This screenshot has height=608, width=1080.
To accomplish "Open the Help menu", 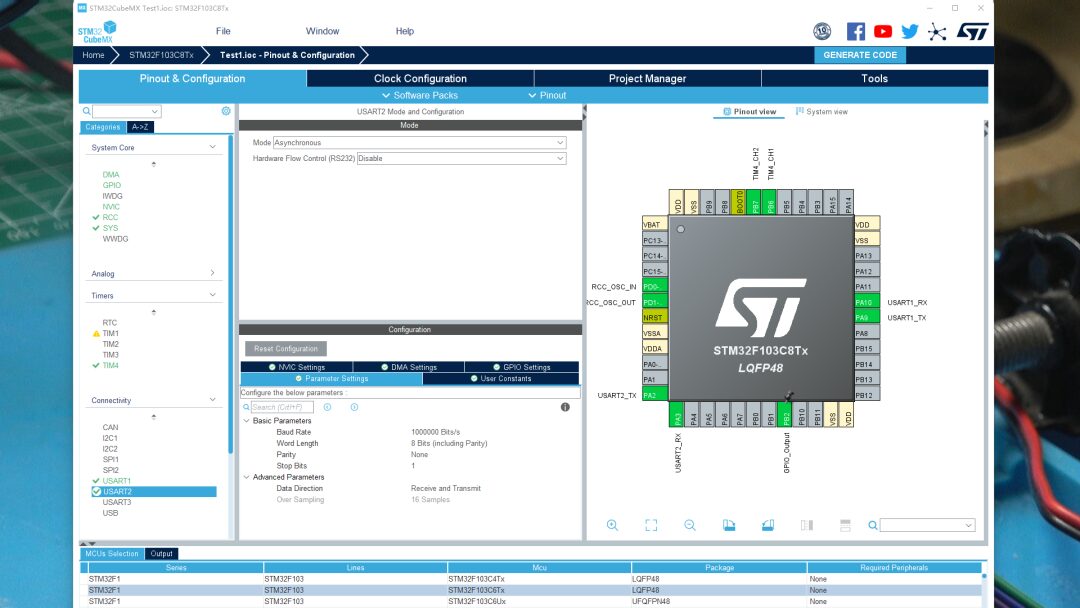I will coord(405,31).
